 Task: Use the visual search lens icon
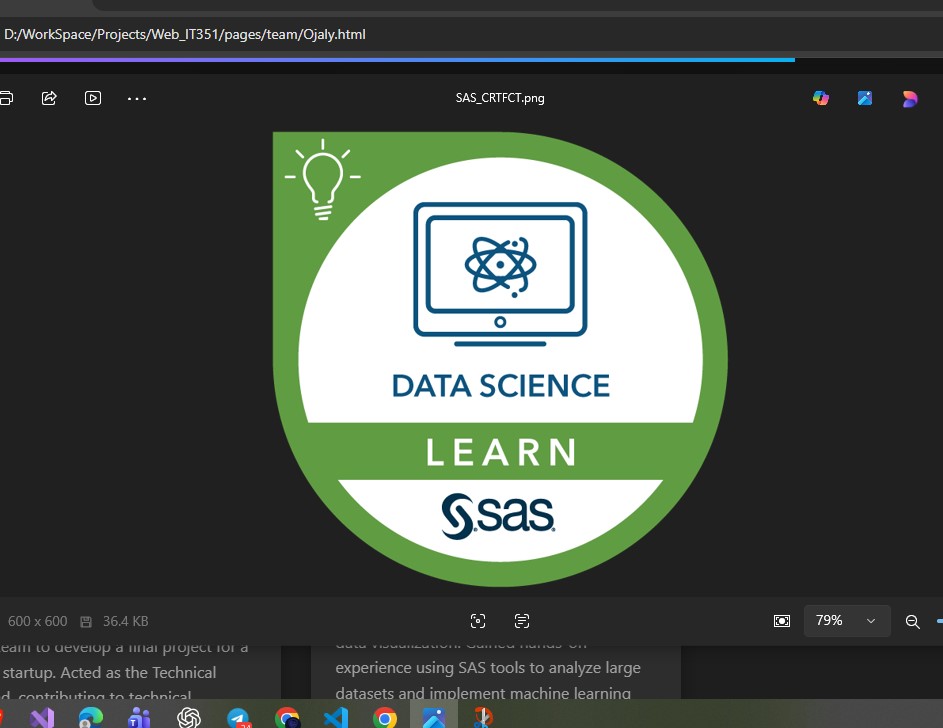[478, 621]
